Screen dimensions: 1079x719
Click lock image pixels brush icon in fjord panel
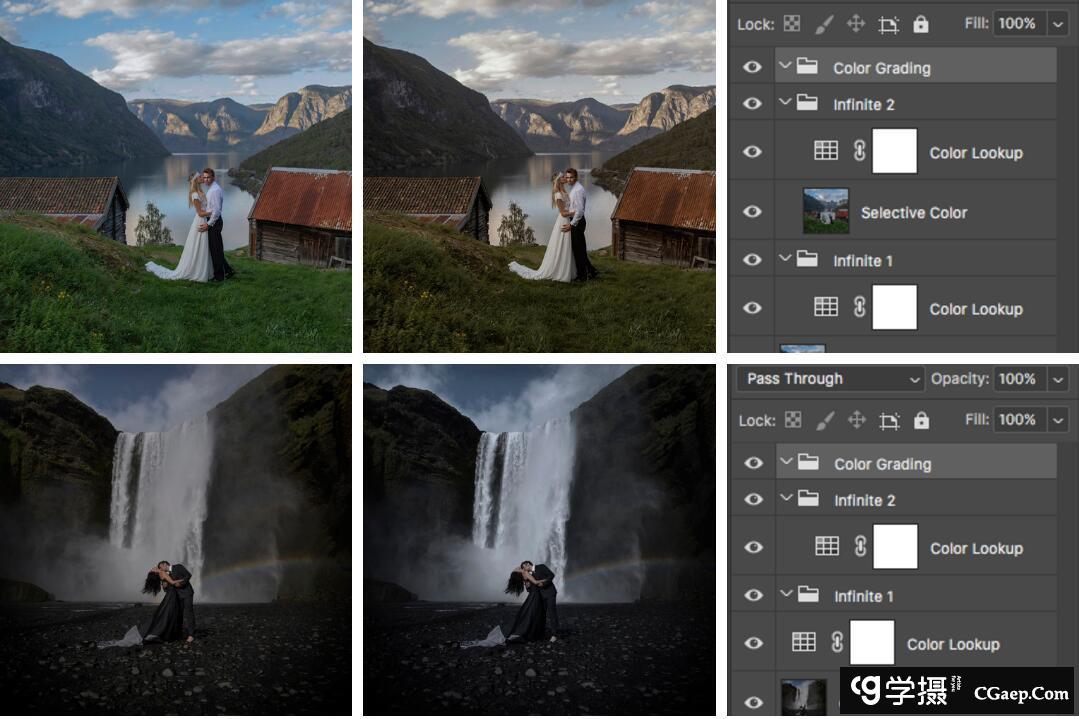point(824,24)
